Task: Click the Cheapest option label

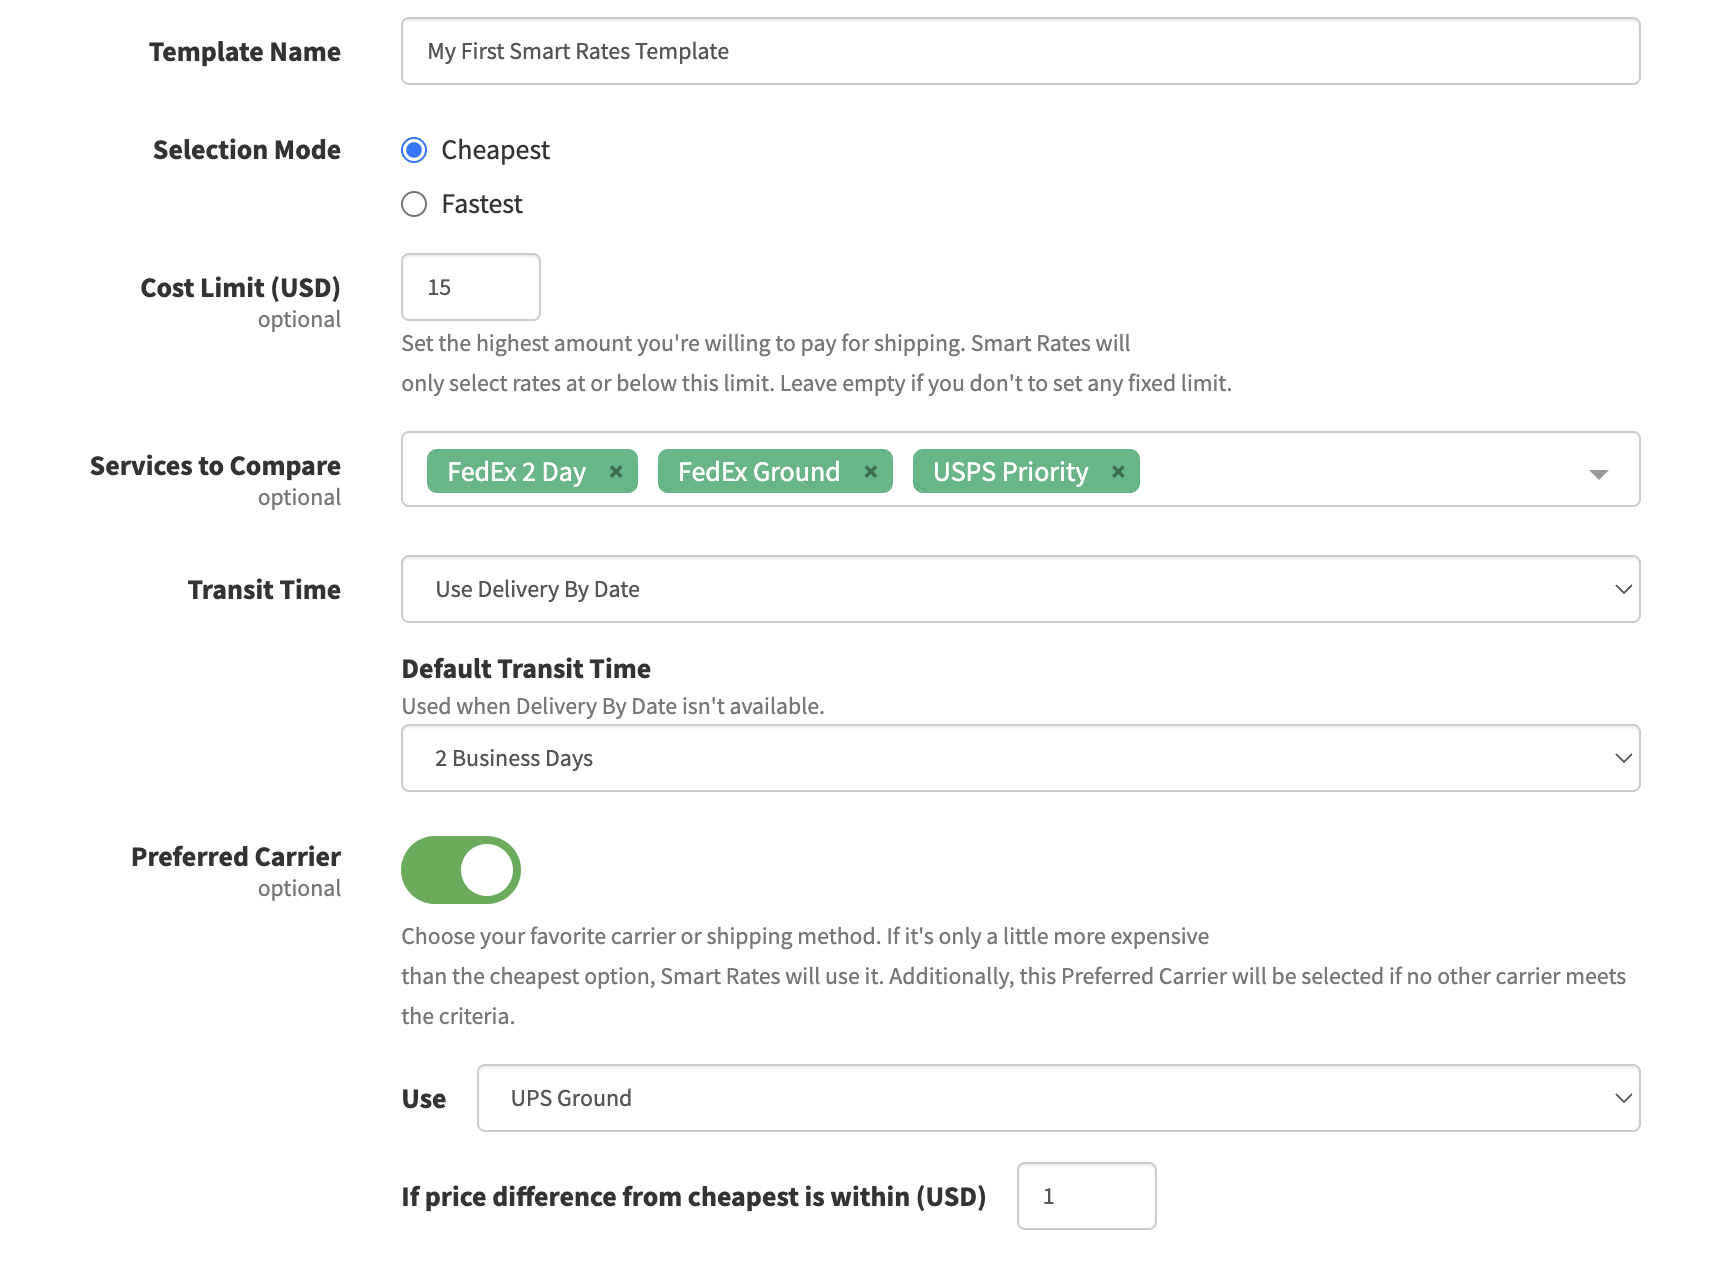Action: [x=495, y=150]
